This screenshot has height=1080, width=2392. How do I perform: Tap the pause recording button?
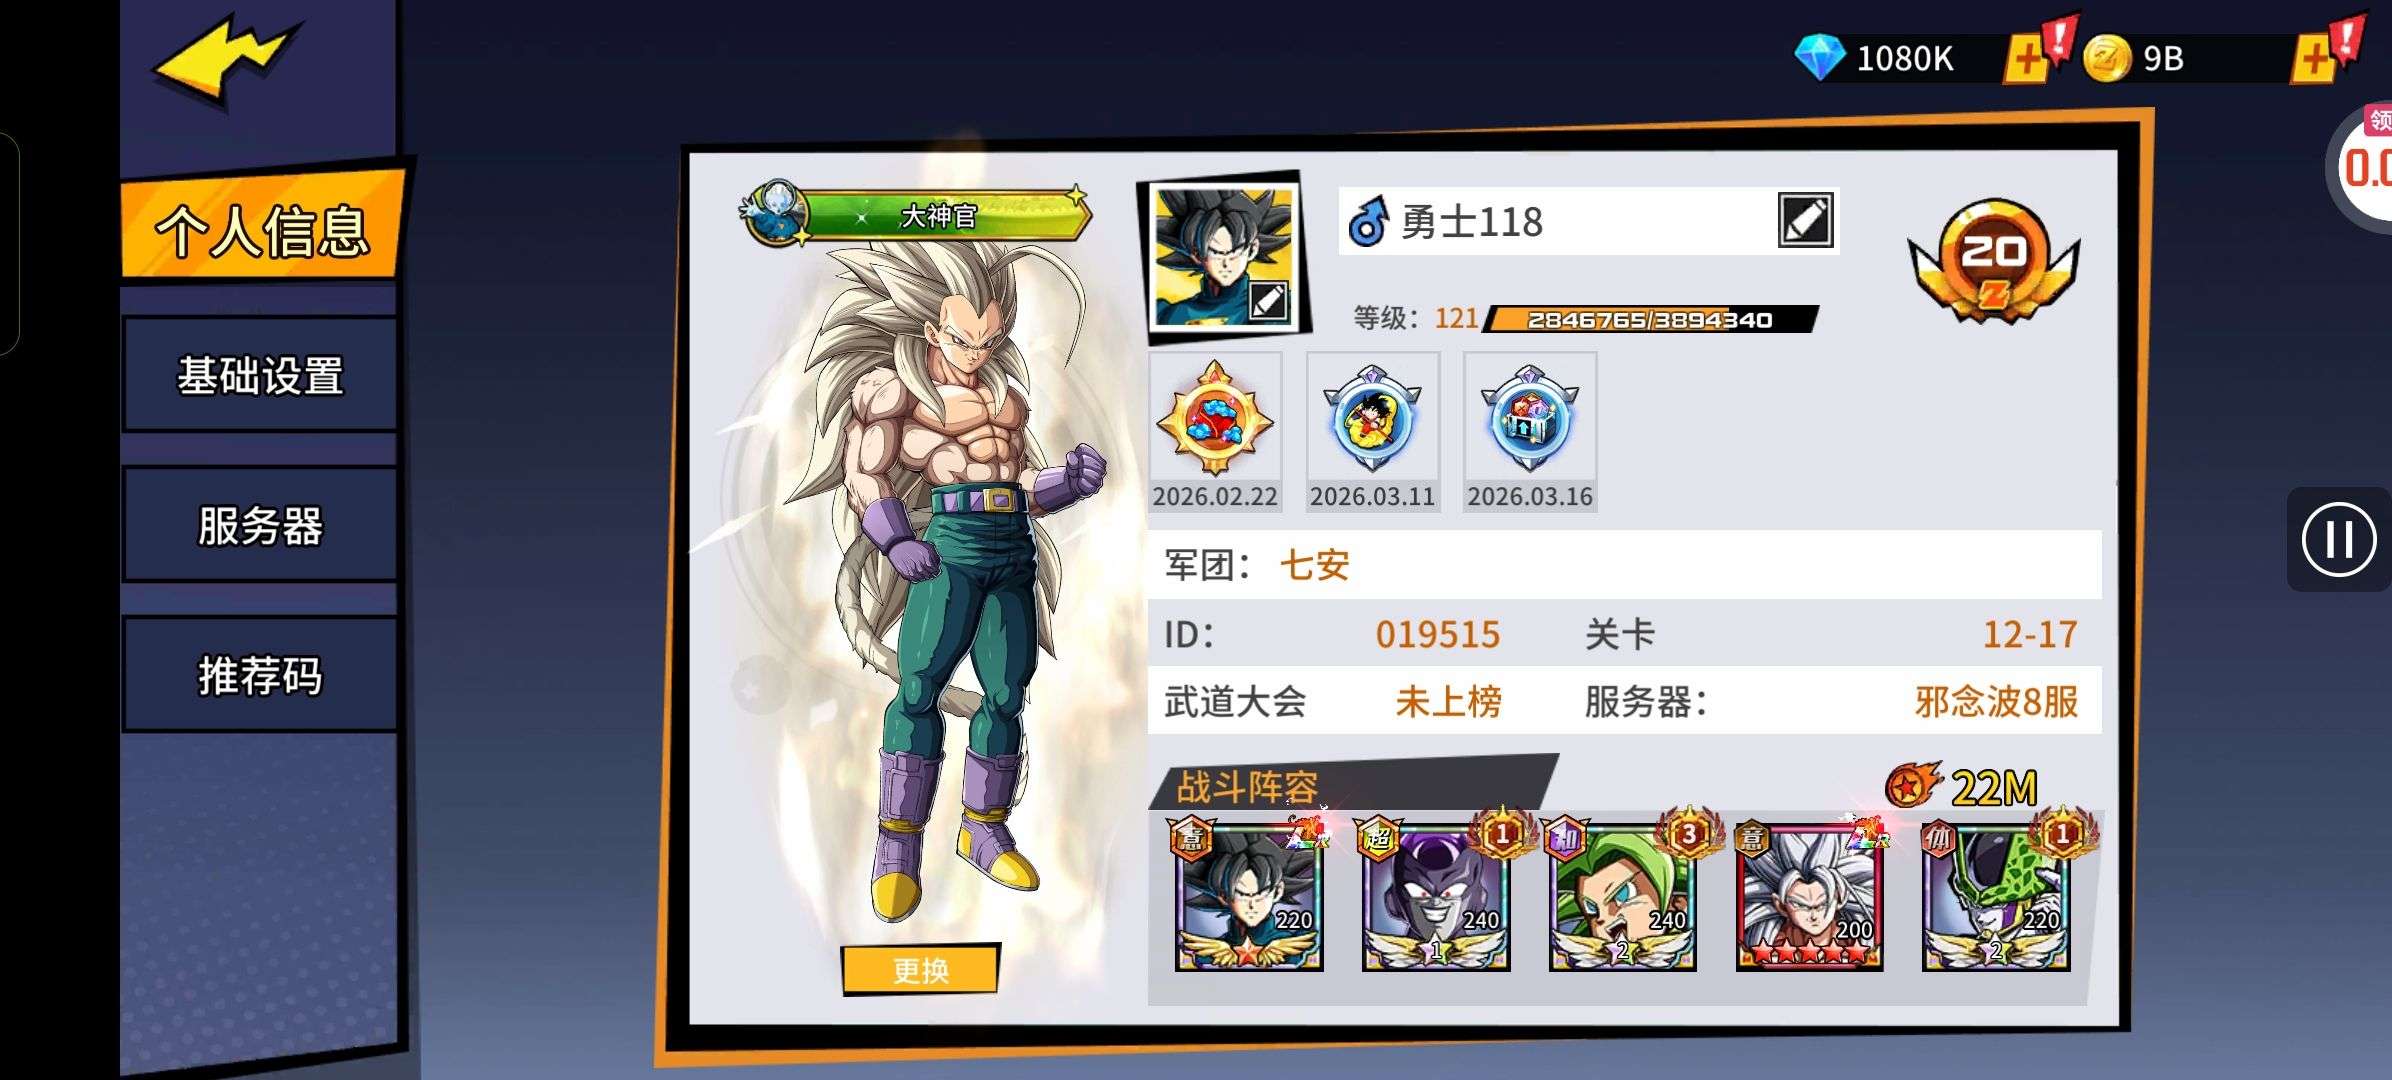pyautogui.click(x=2338, y=540)
